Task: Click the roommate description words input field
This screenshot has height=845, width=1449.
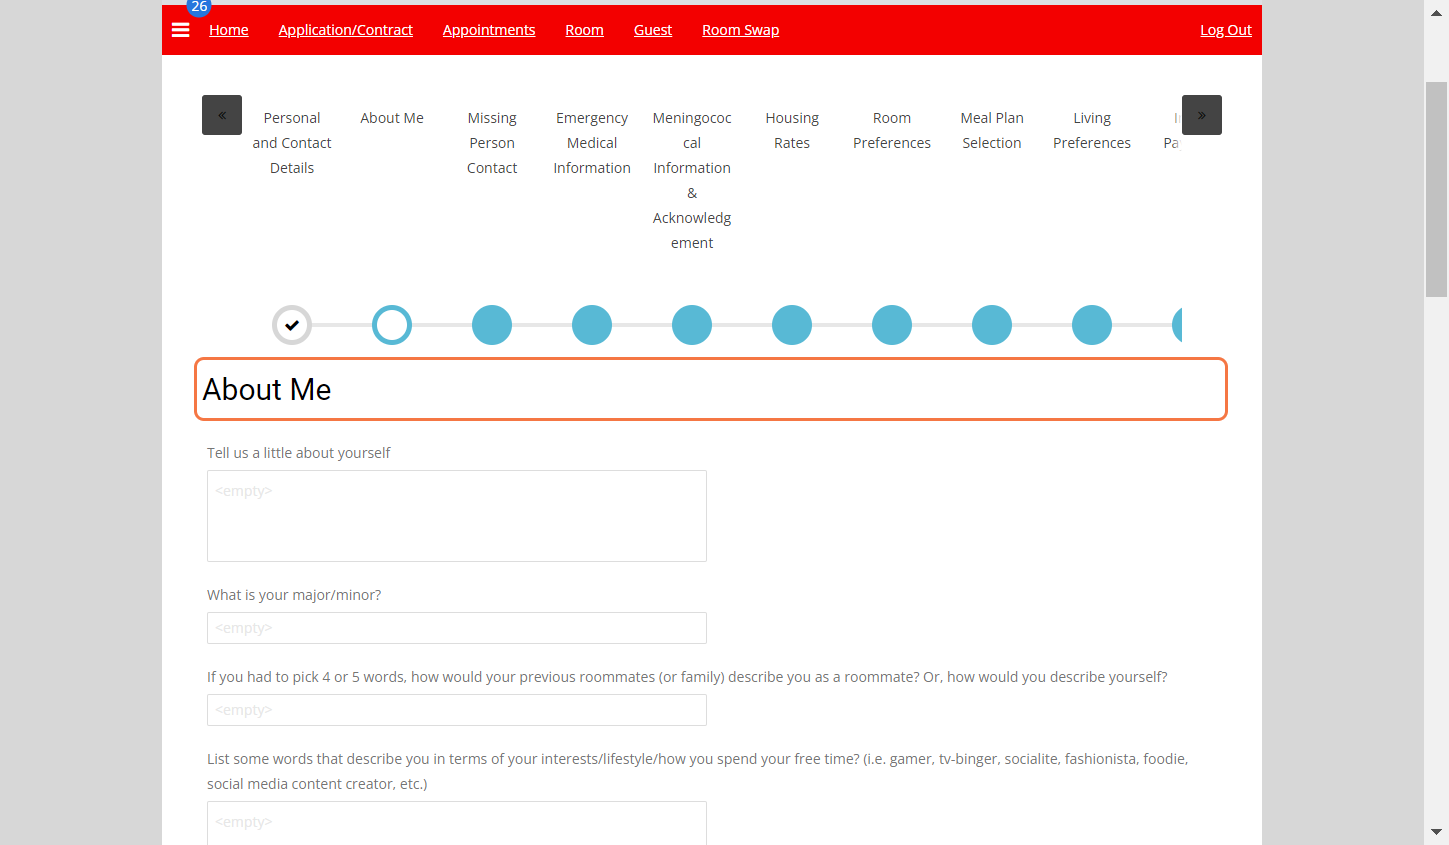Action: [x=457, y=710]
